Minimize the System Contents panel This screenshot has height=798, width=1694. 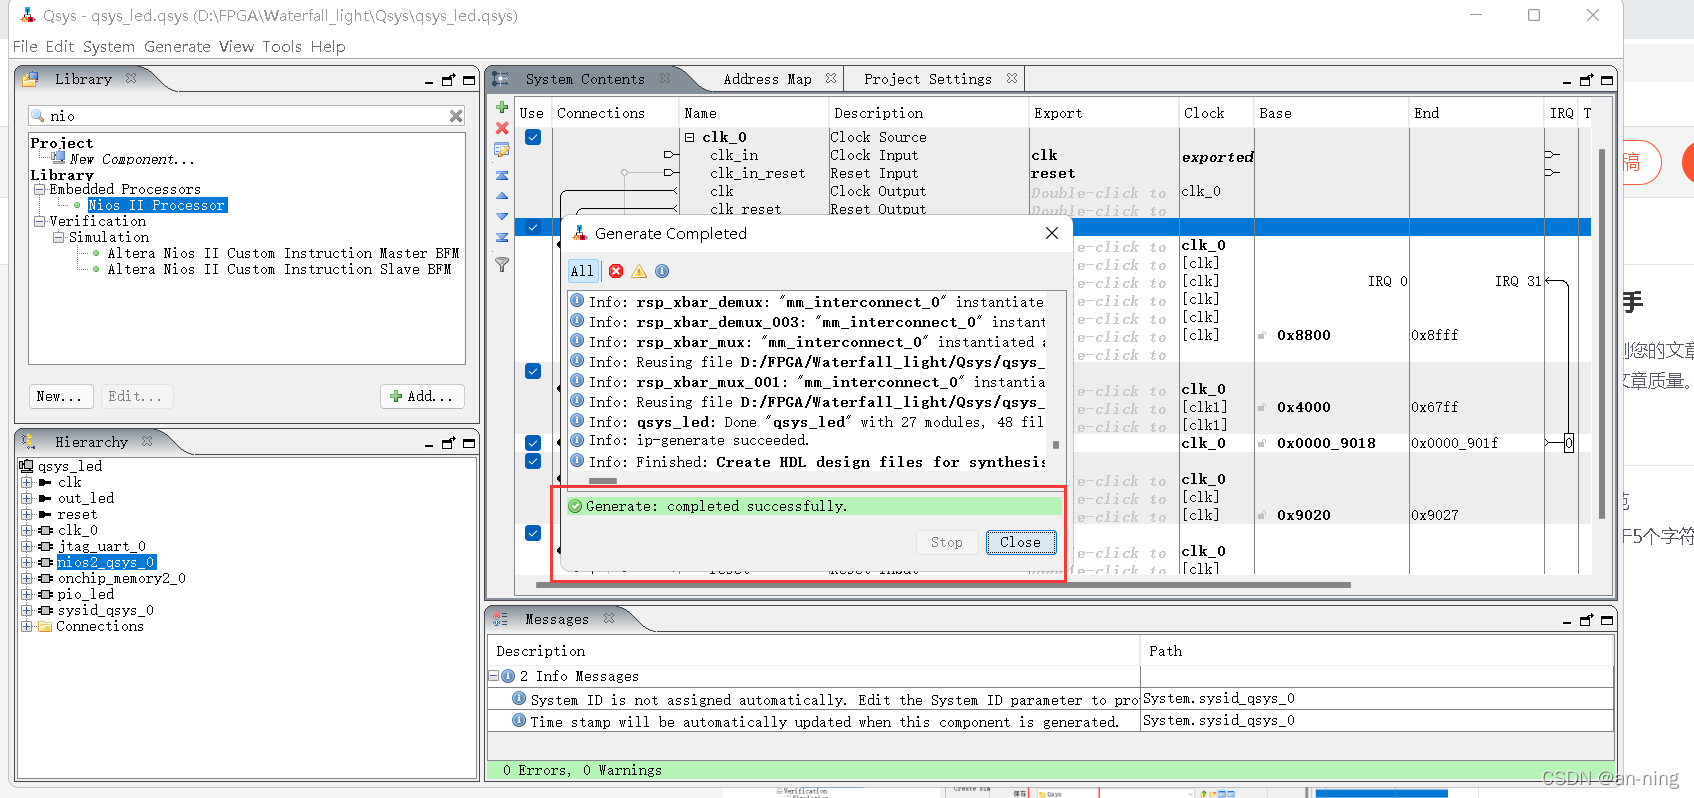[x=1567, y=81]
